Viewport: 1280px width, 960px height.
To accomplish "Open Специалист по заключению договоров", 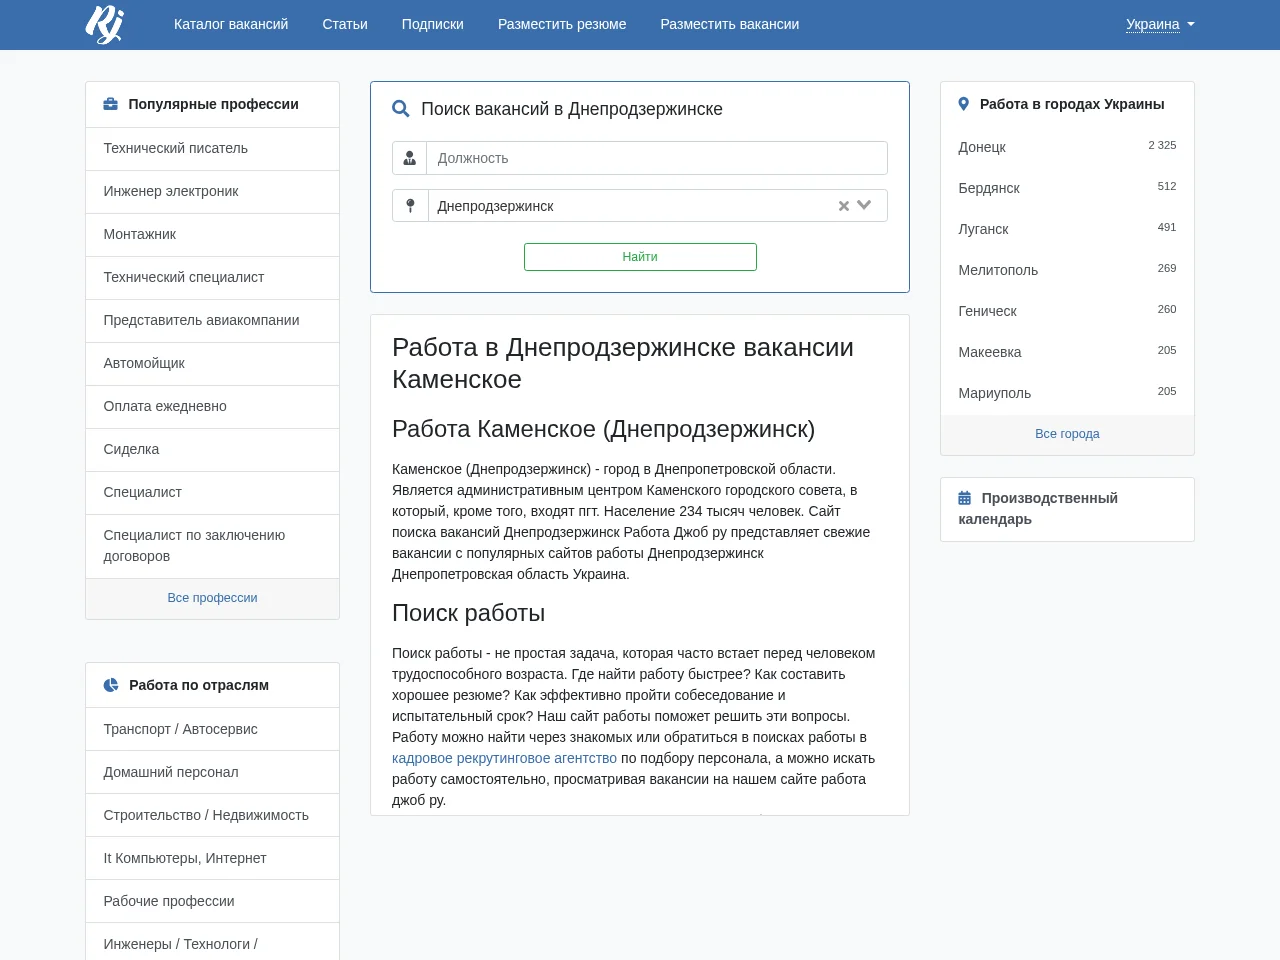I will pyautogui.click(x=212, y=546).
